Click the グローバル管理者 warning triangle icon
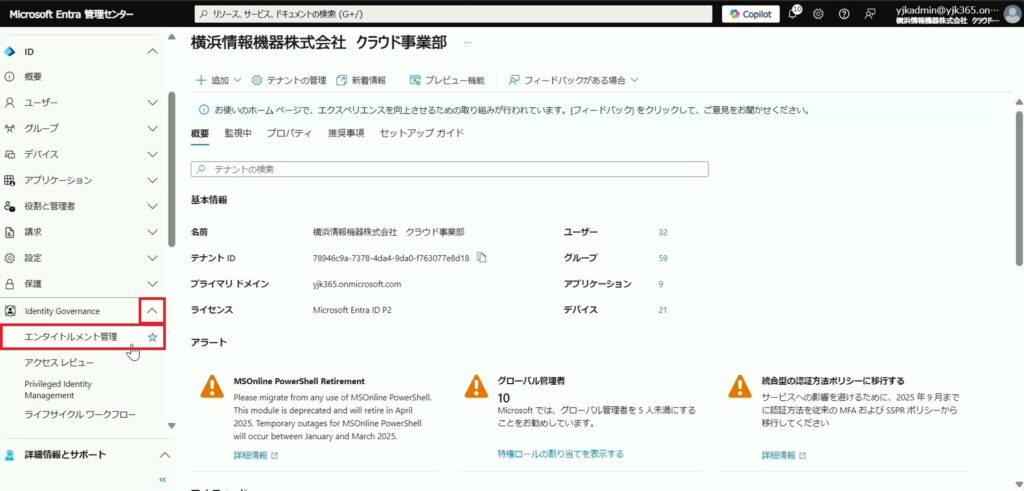The height and width of the screenshot is (491, 1024). [476, 387]
